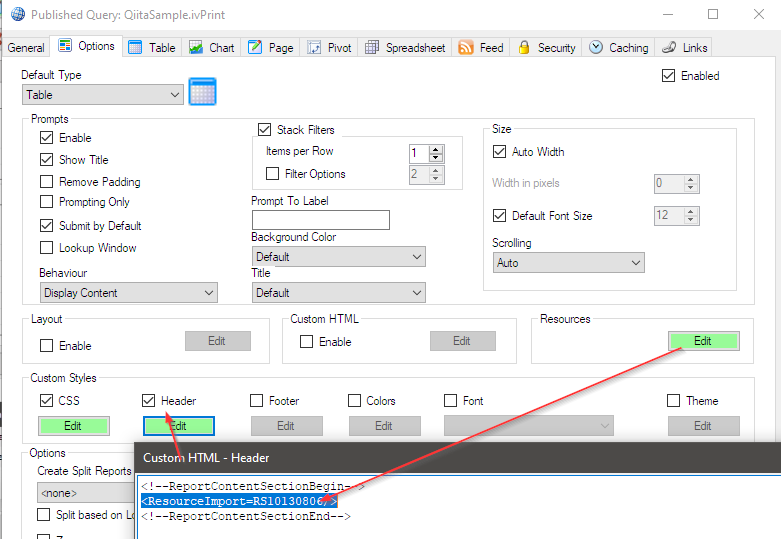Click the CSS Edit button
This screenshot has height=539, width=781.
[x=74, y=426]
